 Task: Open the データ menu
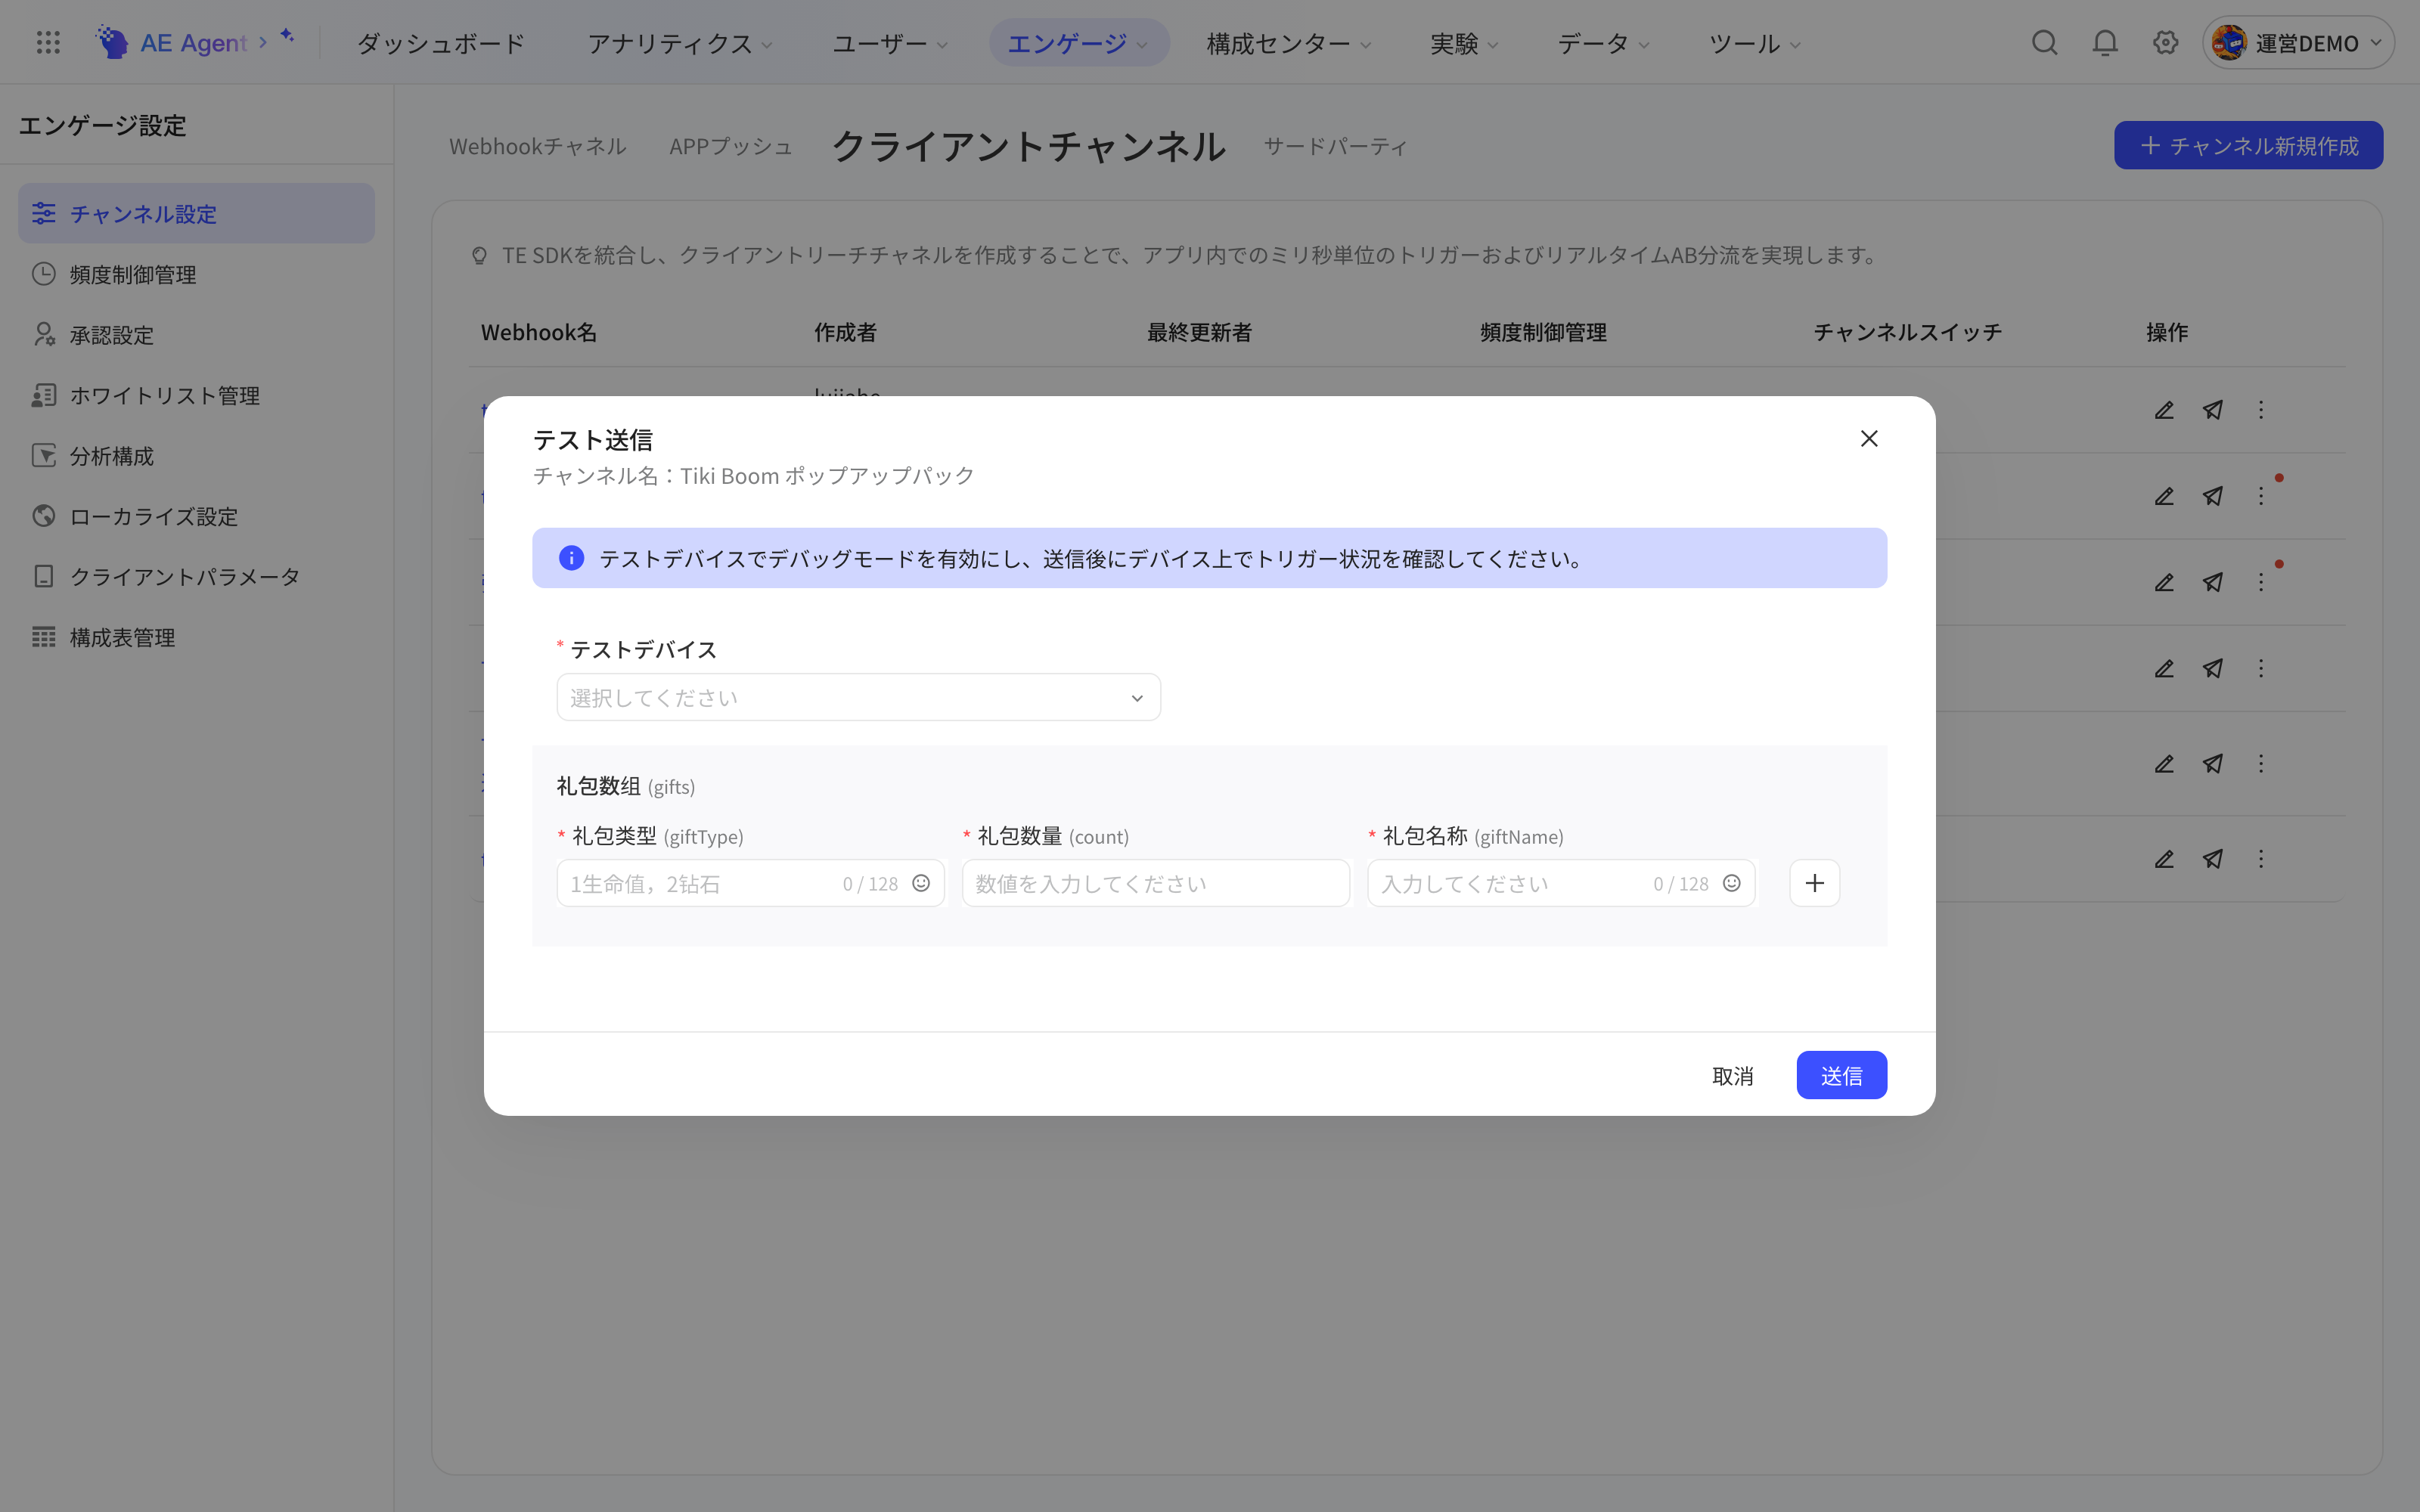pos(1603,43)
